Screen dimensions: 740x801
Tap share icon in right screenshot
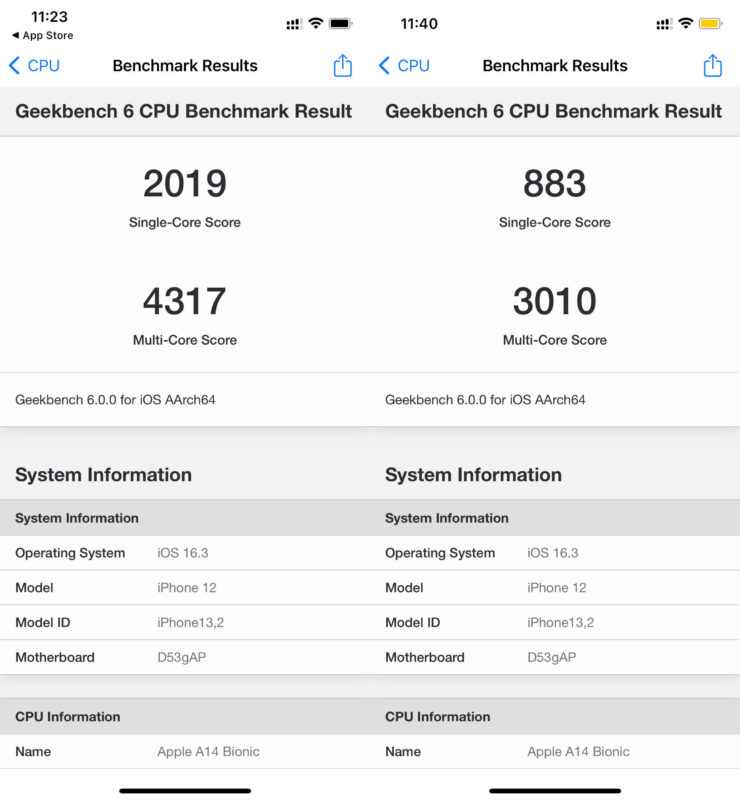[712, 66]
